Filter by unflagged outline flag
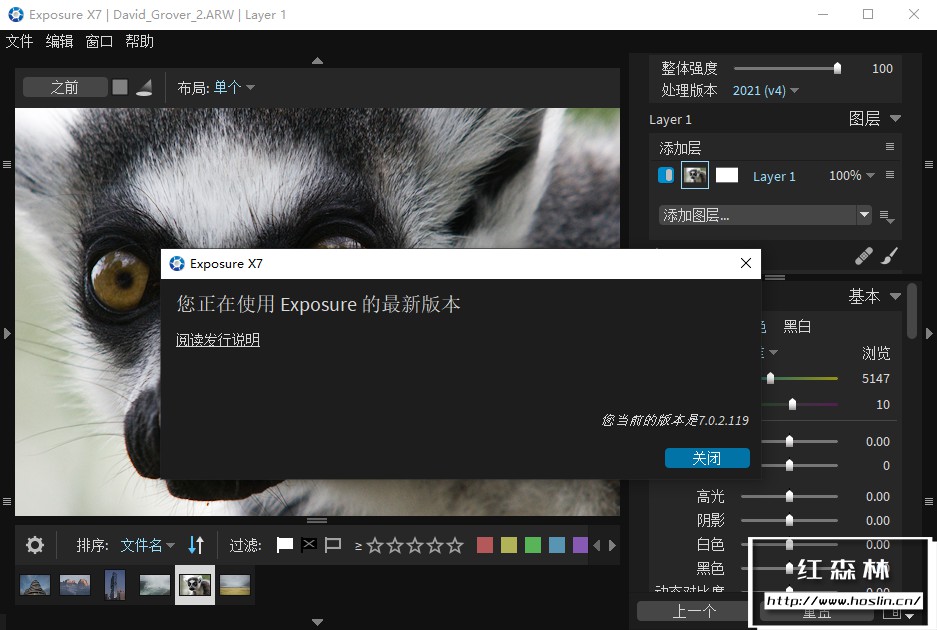 tap(333, 545)
